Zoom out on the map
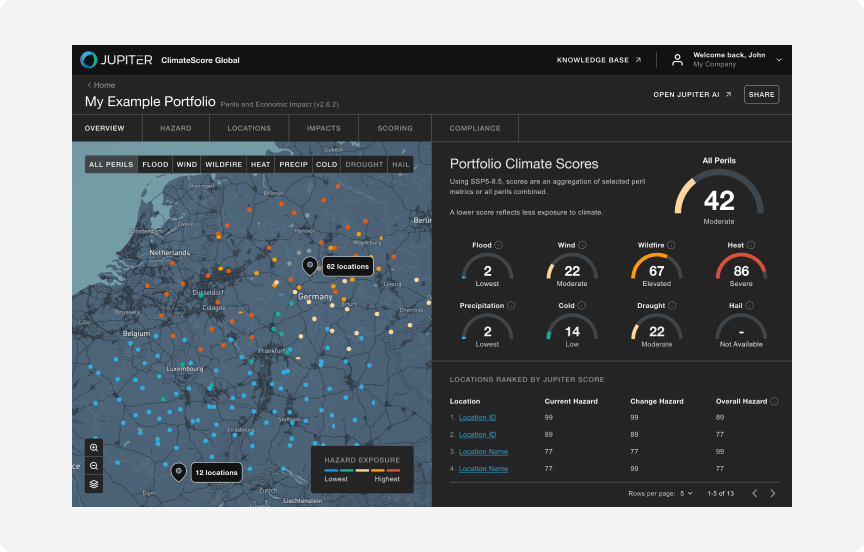864x552 pixels. coord(94,466)
